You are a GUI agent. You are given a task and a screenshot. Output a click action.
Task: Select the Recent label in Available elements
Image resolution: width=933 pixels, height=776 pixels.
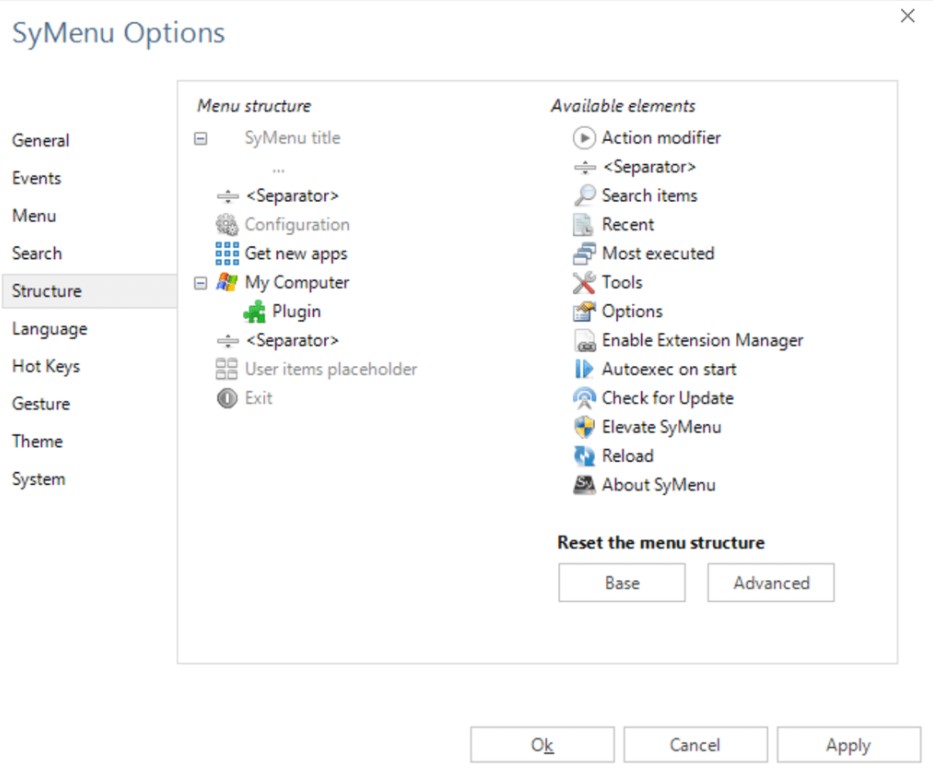coord(628,225)
